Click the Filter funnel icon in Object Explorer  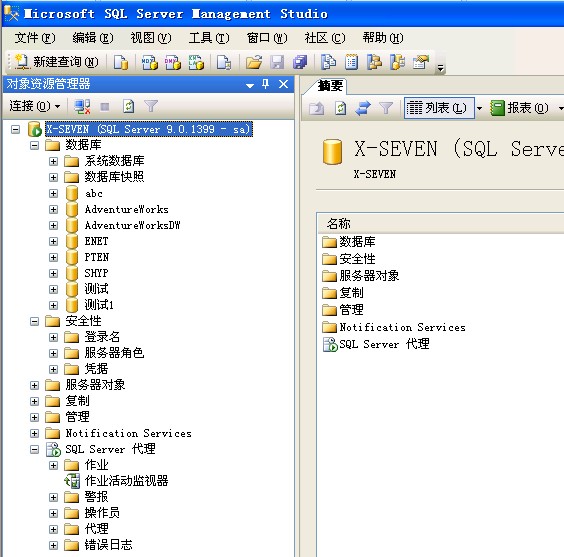click(151, 106)
